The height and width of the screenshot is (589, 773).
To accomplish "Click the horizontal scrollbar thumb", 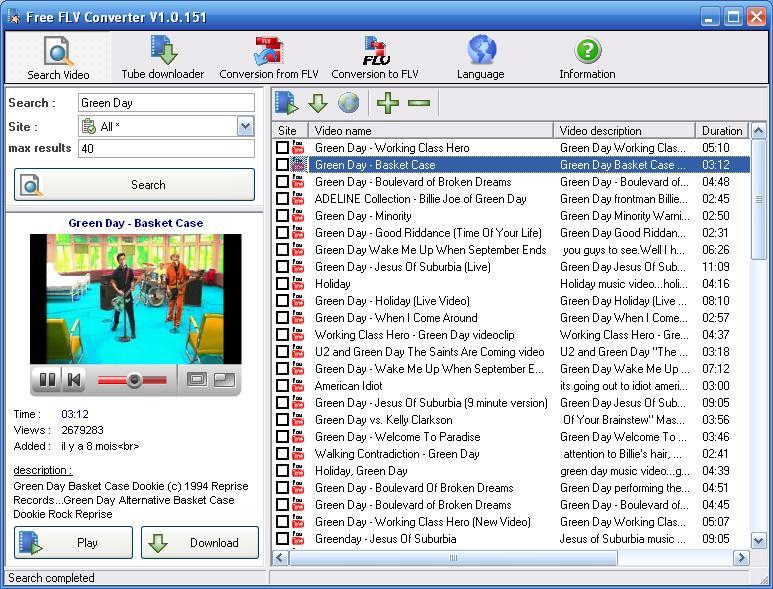I will pyautogui.click(x=453, y=558).
